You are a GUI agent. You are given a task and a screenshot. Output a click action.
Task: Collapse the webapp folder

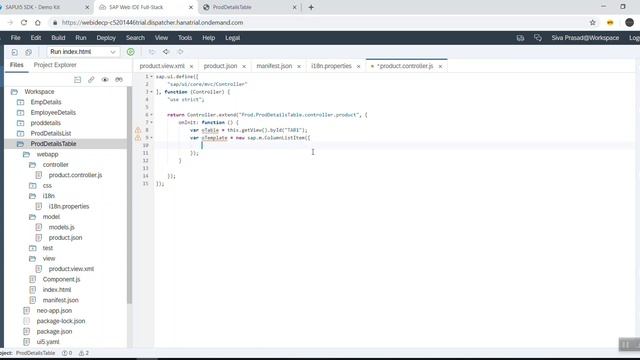click(x=27, y=154)
